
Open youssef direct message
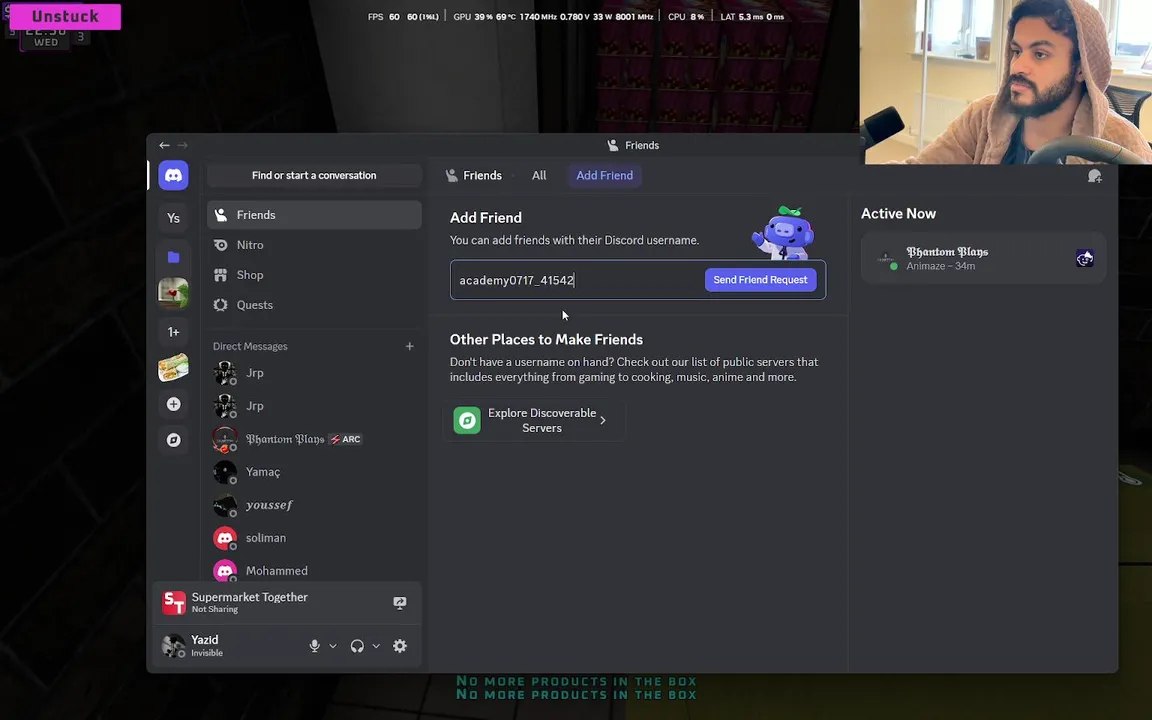[x=314, y=505]
